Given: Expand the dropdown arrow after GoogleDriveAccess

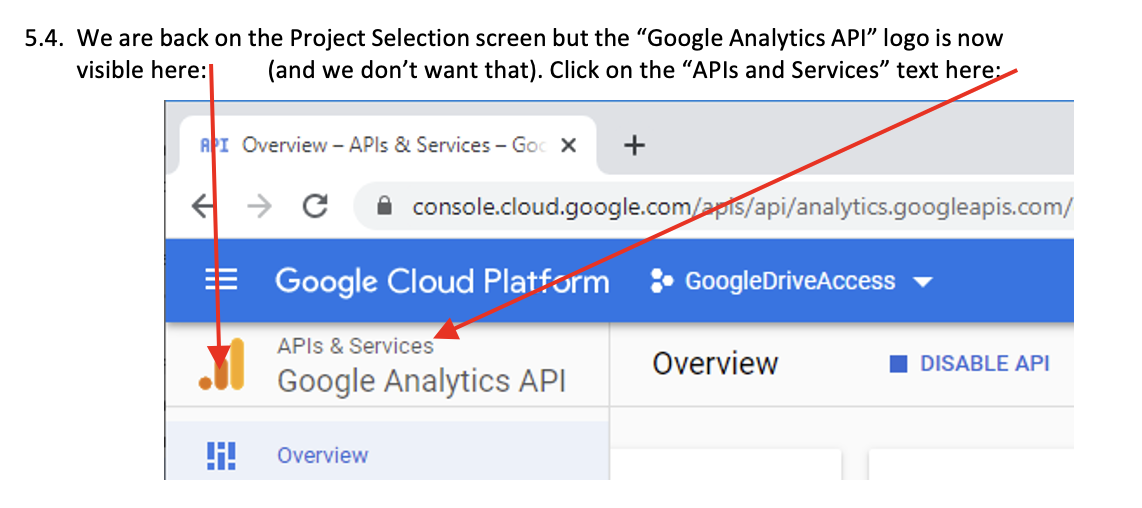Looking at the screenshot, I should (x=922, y=282).
